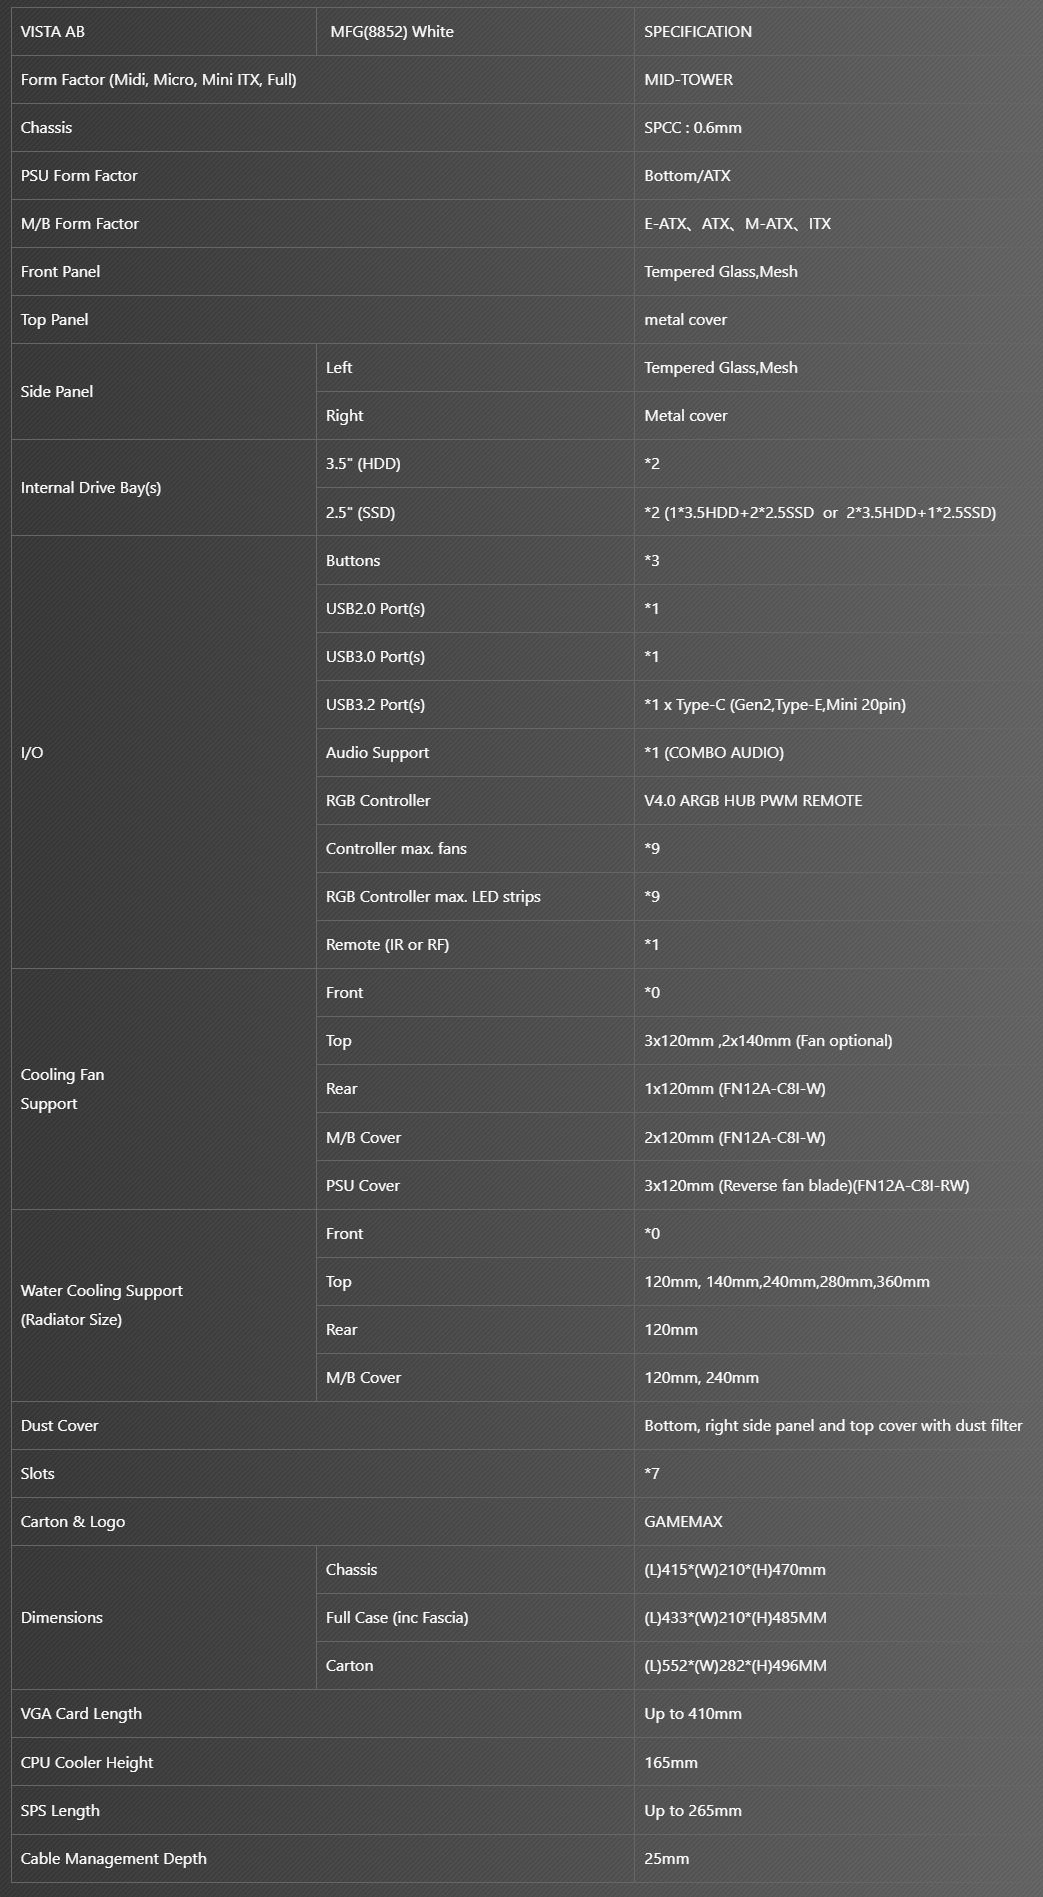The image size is (1043, 1897).
Task: Click the E-ATX motherboard form factor value
Action: 666,224
